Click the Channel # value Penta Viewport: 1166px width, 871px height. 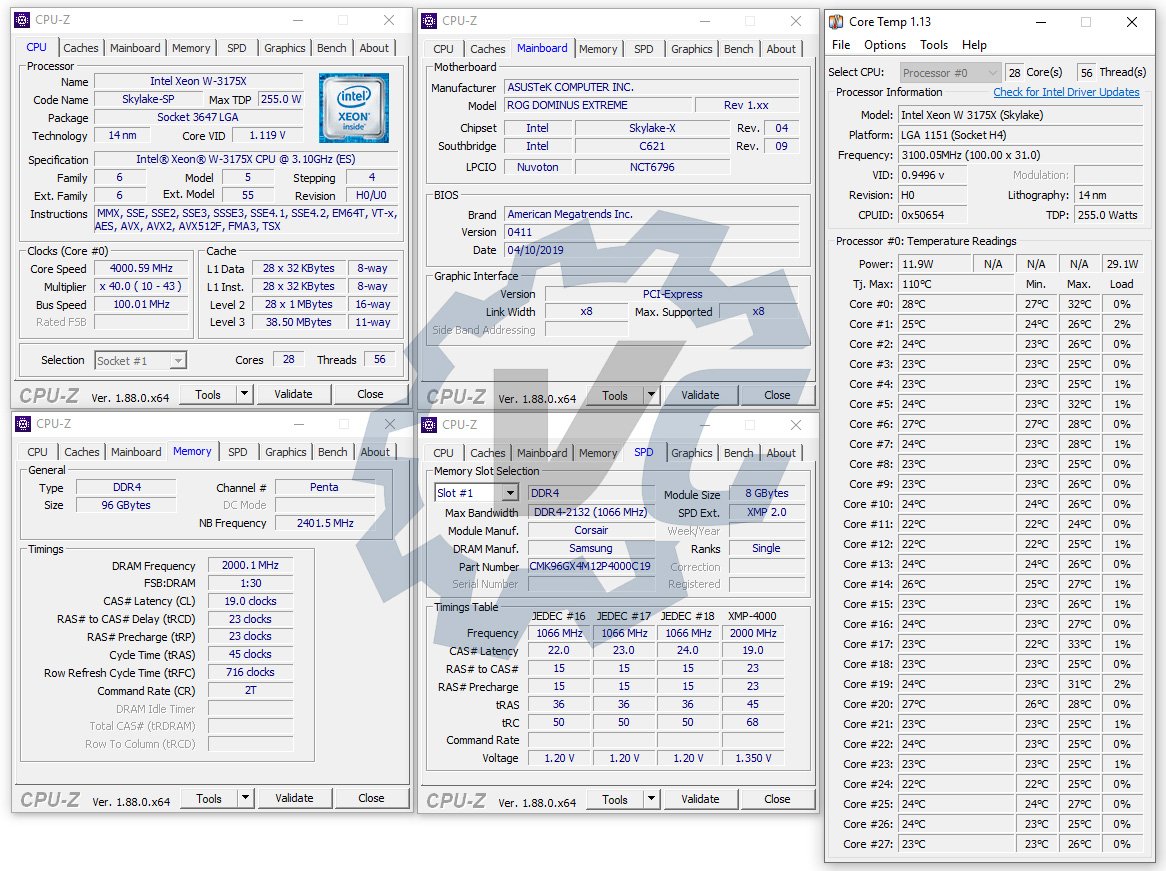(324, 487)
